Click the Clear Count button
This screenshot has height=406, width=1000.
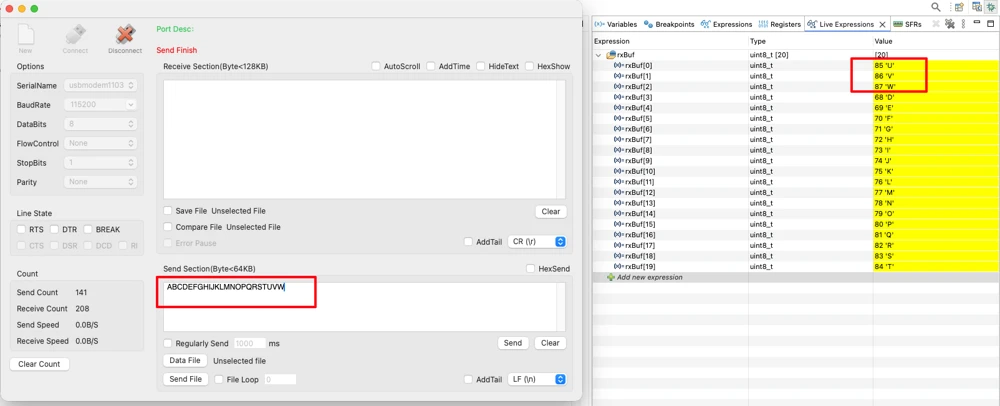click(x=40, y=364)
